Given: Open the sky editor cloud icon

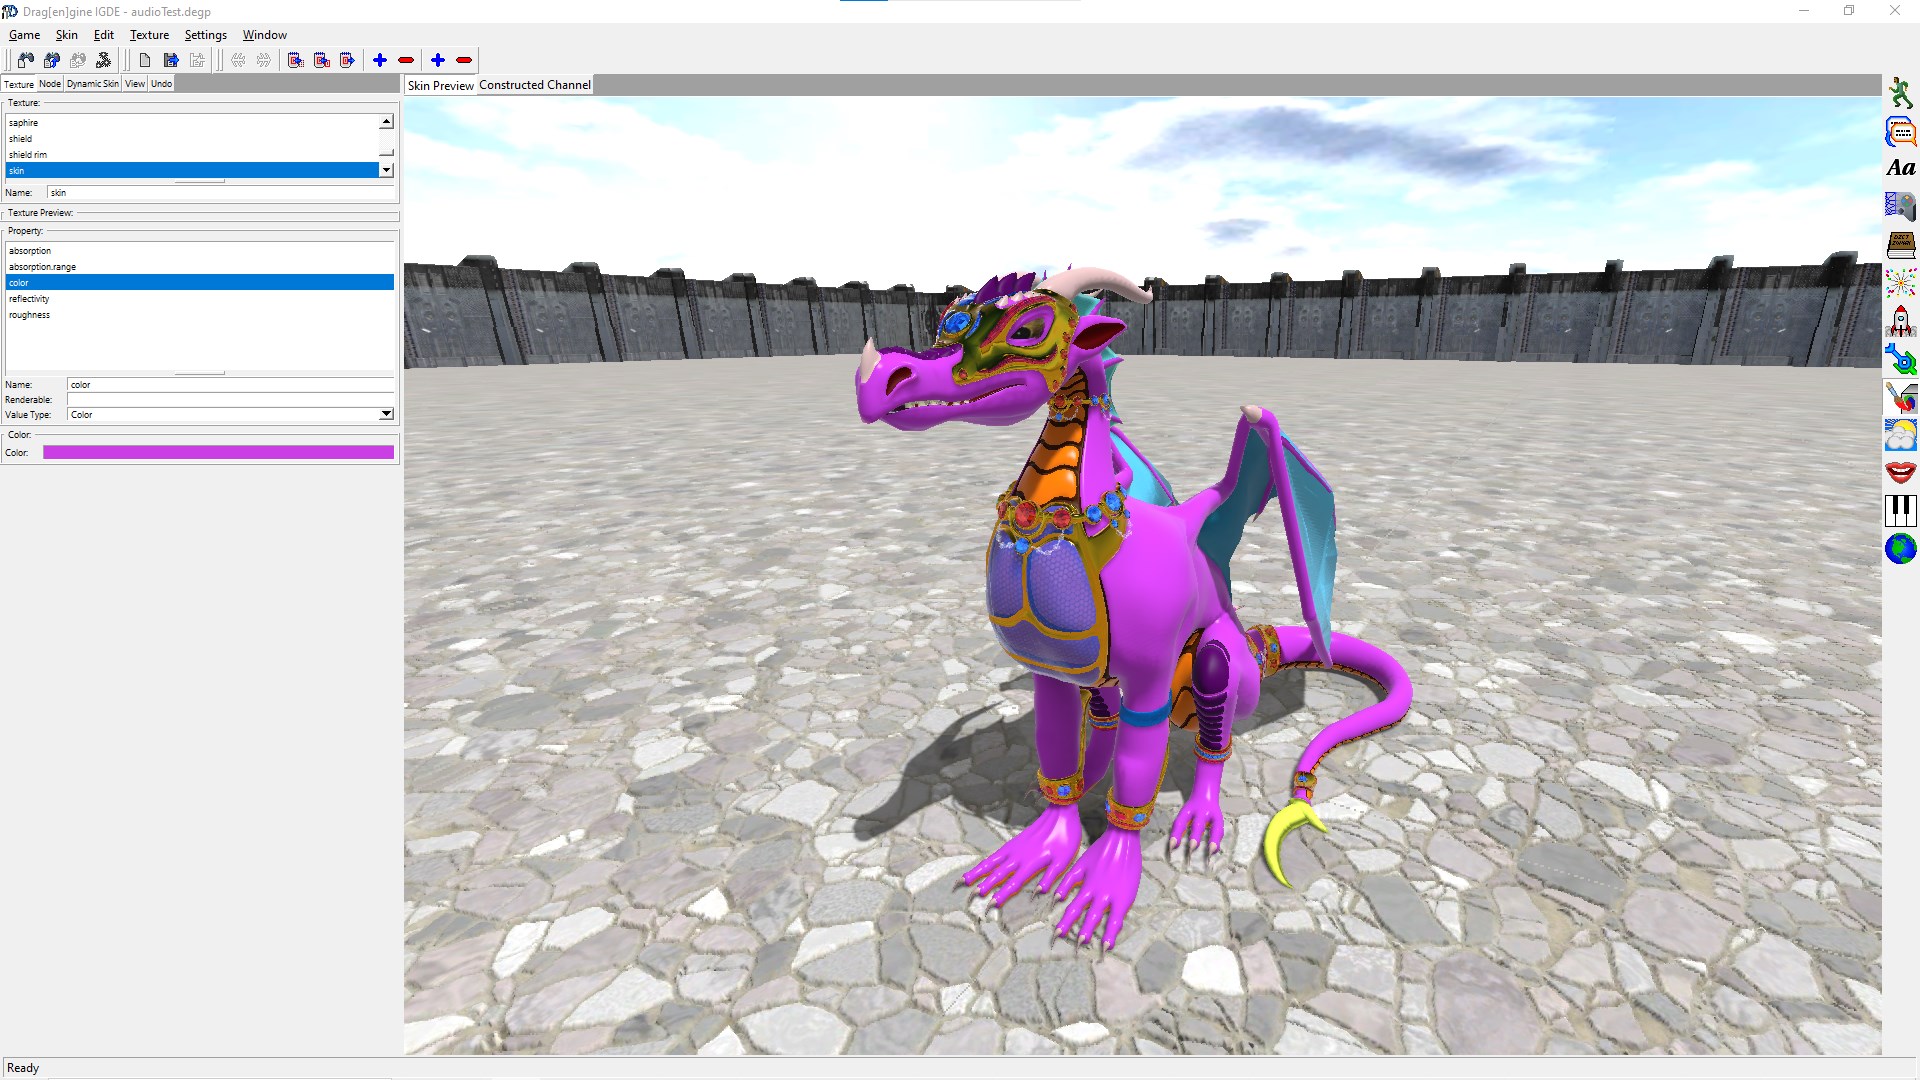Looking at the screenshot, I should click(1900, 435).
